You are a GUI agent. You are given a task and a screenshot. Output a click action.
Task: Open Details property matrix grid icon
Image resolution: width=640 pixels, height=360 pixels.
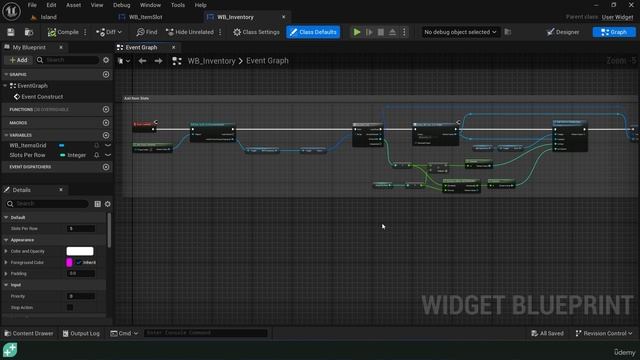[x=98, y=204]
